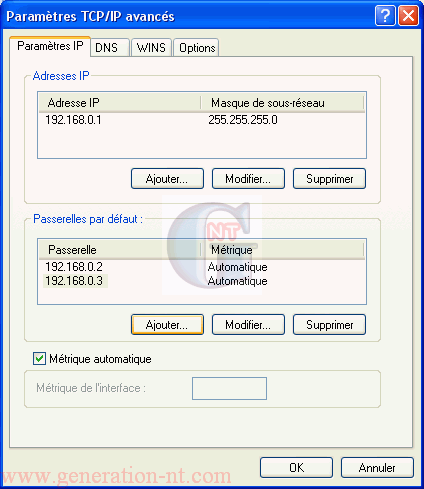Screen dimensions: 424x489
Task: Open the WINS tab
Action: tap(151, 48)
